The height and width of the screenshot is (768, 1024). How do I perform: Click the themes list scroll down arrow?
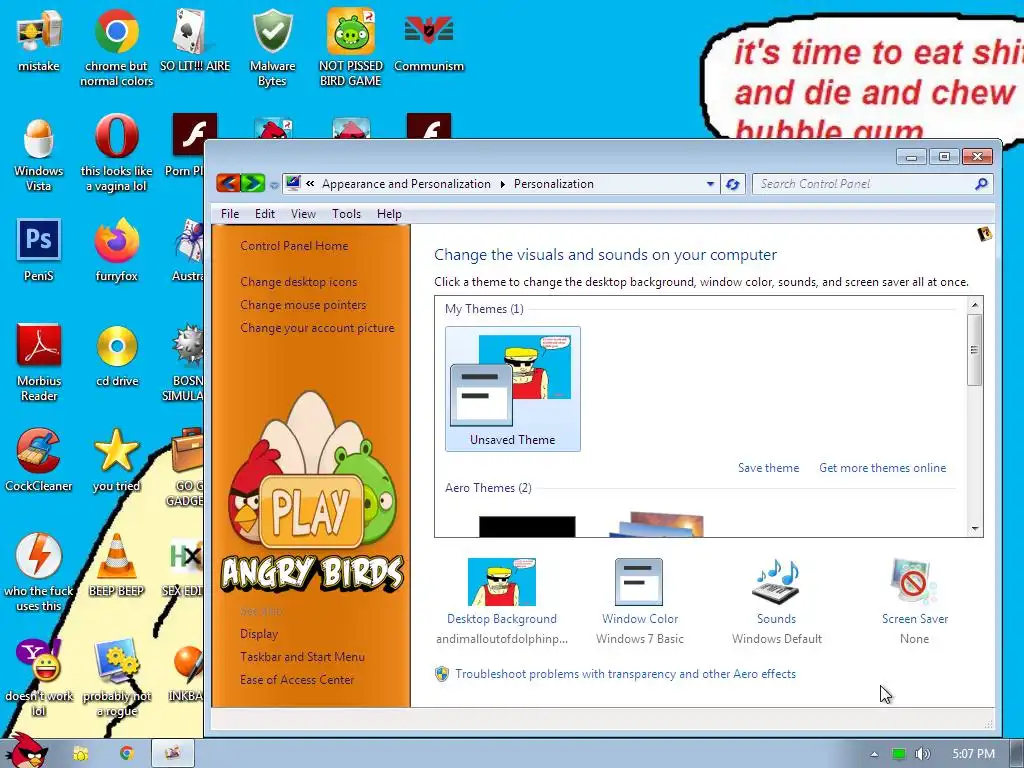[x=974, y=528]
